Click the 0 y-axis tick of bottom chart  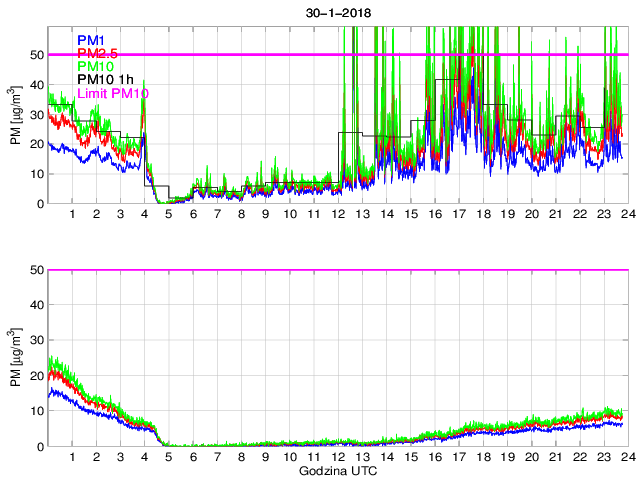pos(39,446)
